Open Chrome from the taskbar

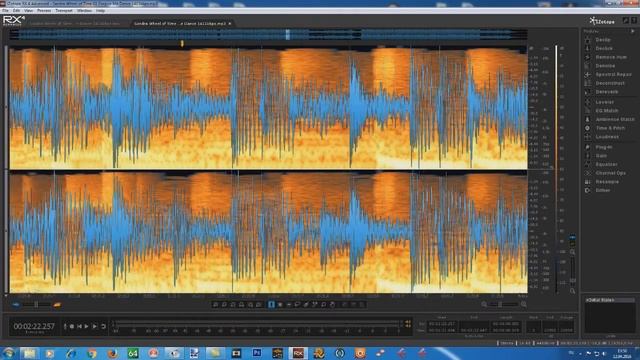91,353
